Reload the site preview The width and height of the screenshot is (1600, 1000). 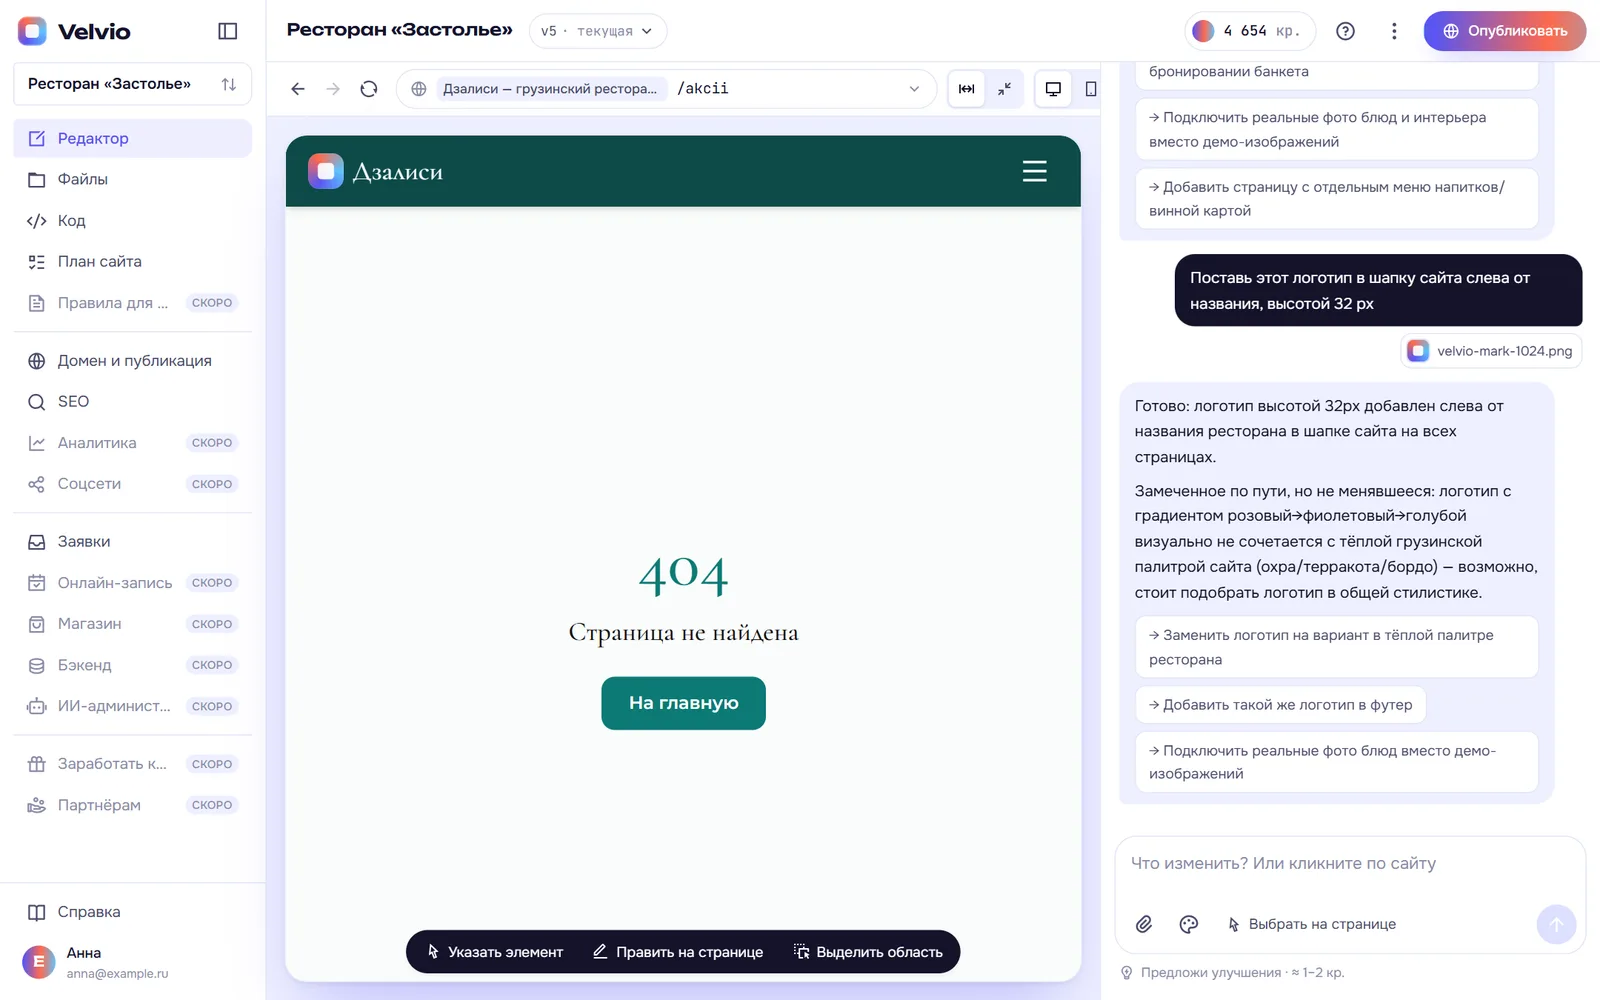pyautogui.click(x=369, y=89)
